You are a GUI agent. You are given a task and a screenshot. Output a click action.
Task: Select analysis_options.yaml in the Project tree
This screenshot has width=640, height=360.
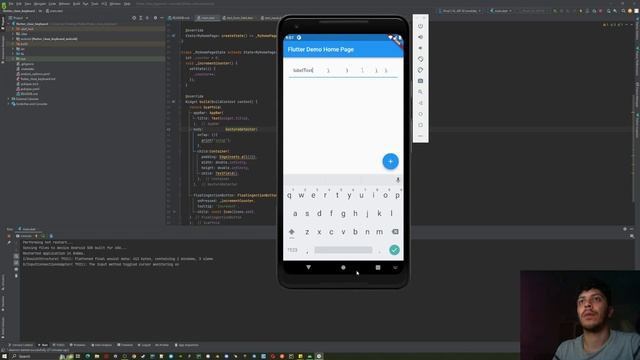tap(33, 74)
